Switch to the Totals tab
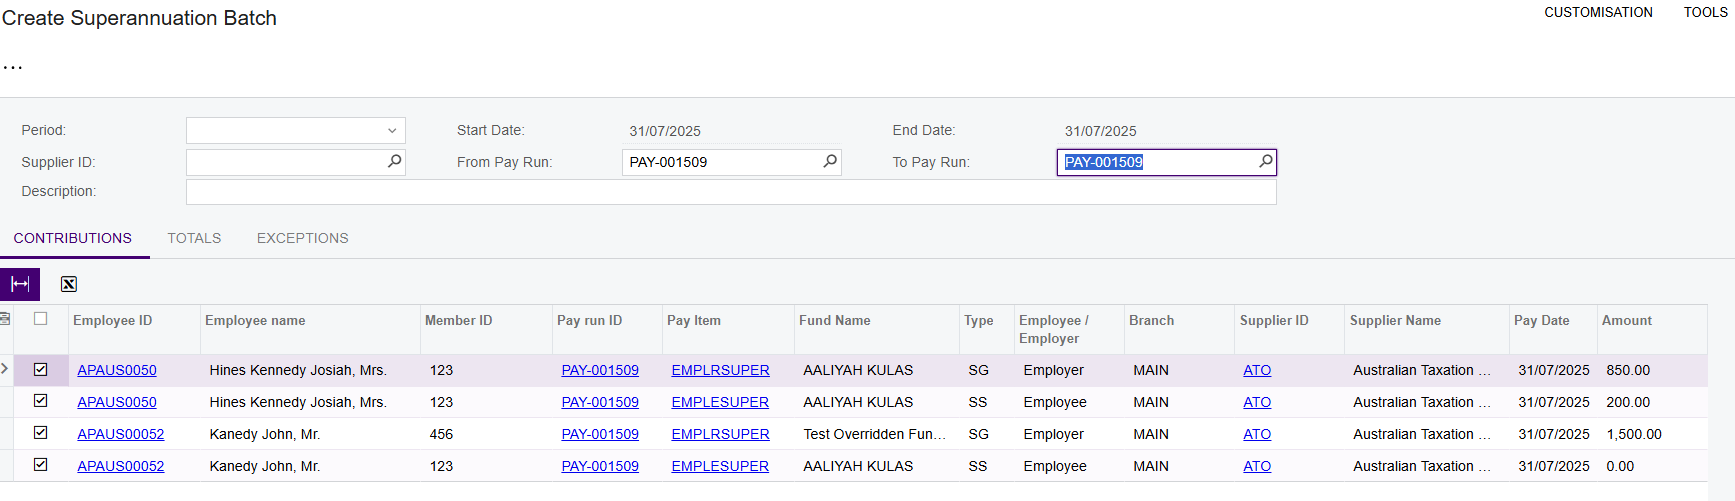 click(194, 238)
